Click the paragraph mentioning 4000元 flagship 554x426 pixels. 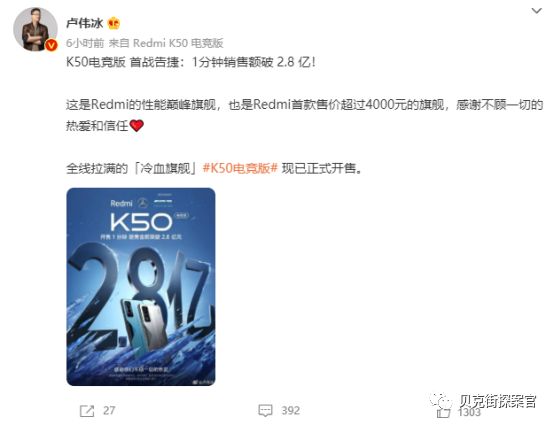pos(304,115)
